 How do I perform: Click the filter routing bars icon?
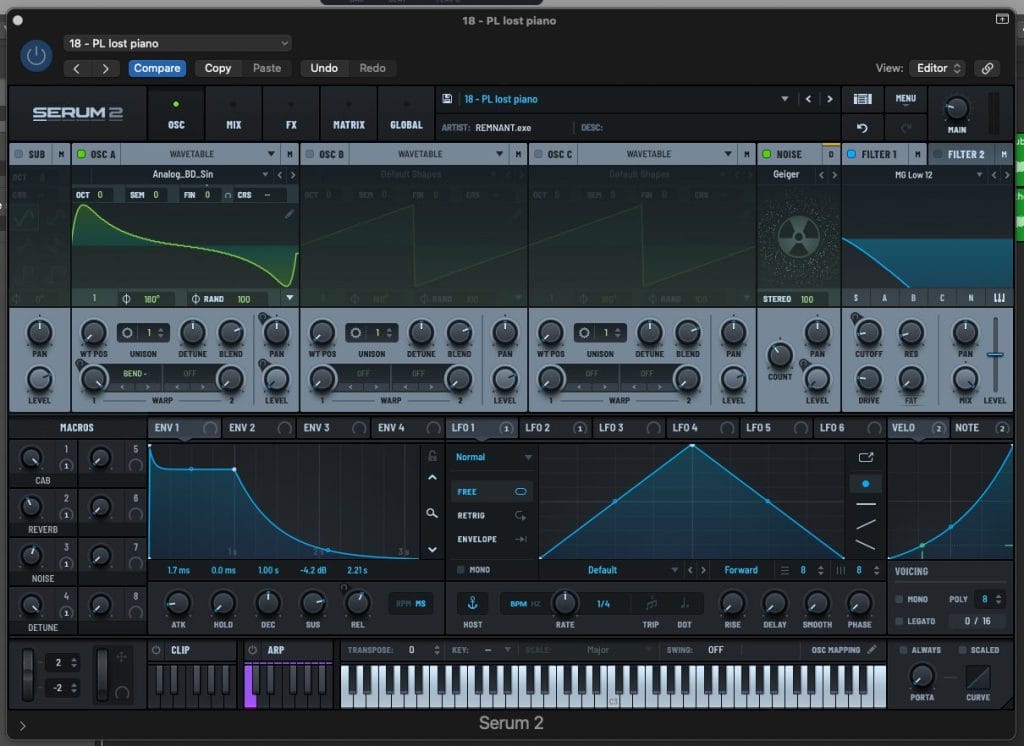(999, 298)
